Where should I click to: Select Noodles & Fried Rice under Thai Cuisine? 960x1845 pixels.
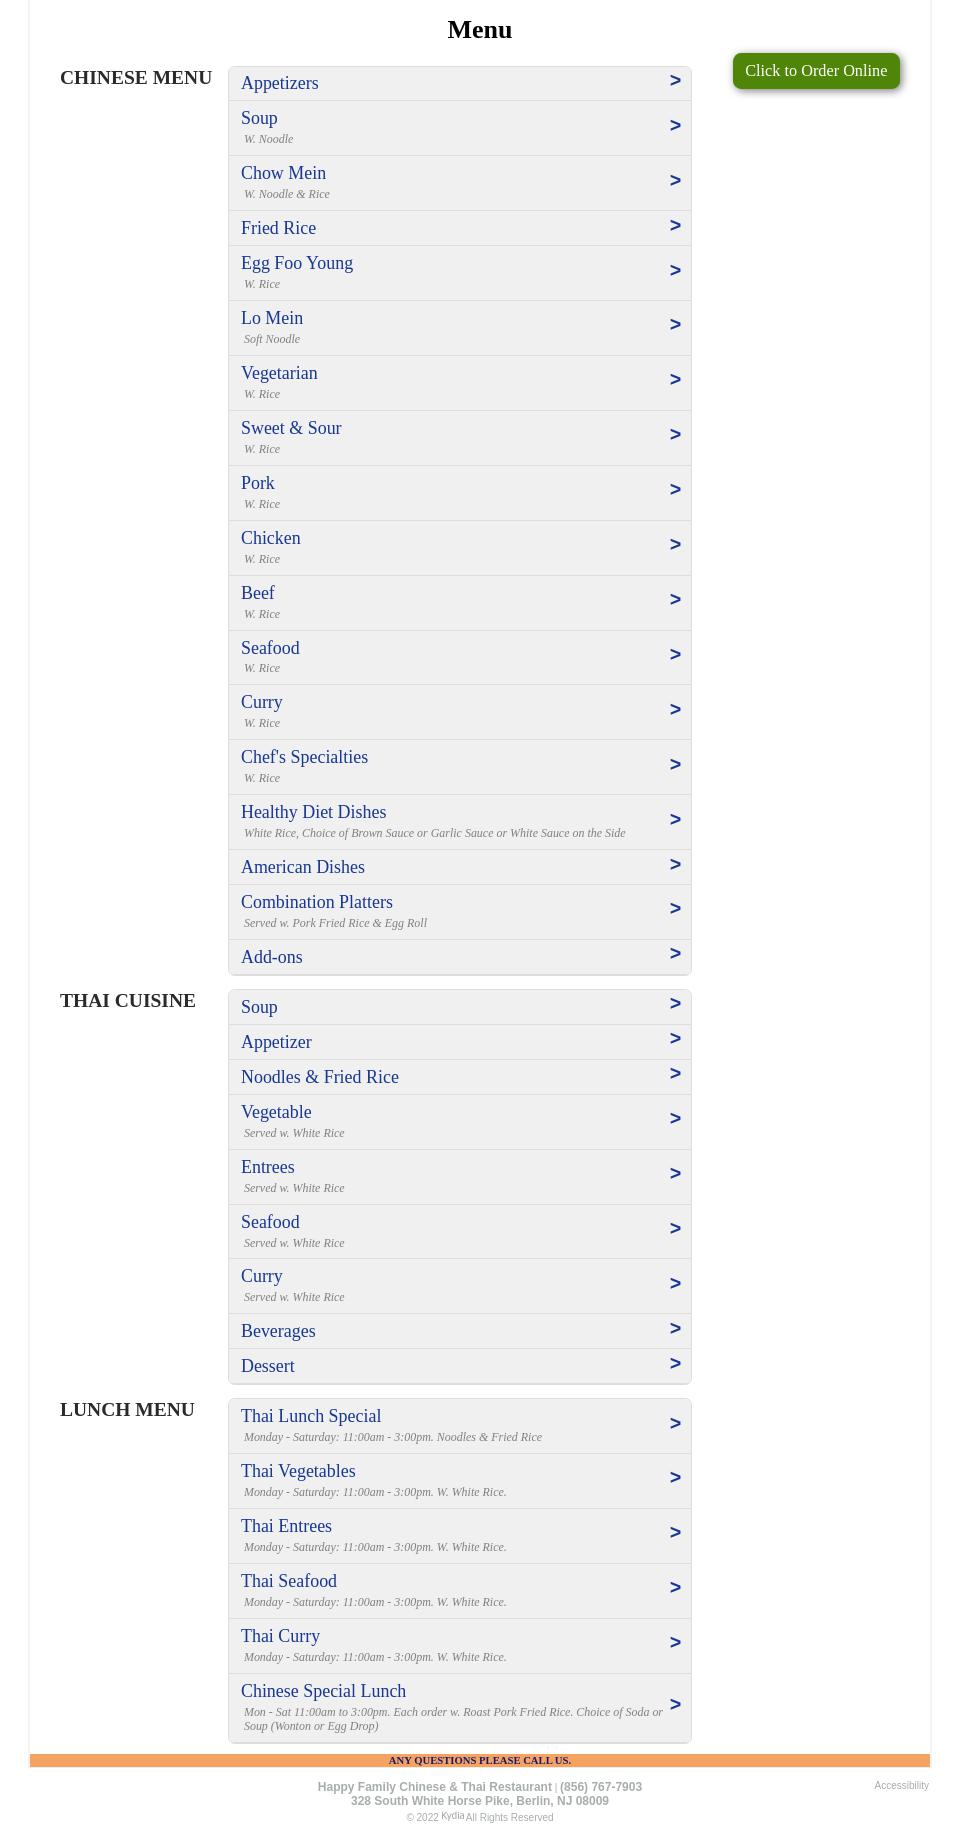320,1077
